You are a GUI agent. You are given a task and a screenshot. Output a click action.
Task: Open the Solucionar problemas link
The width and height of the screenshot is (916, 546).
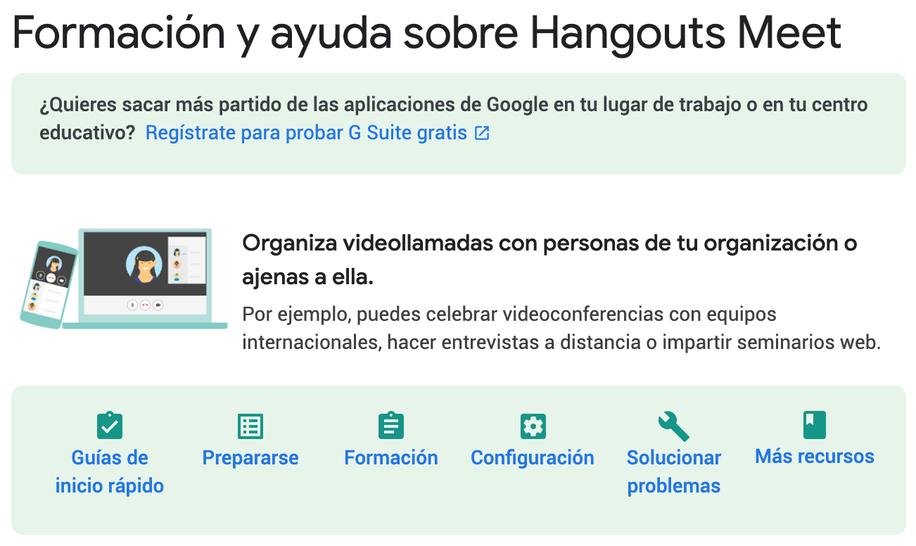(x=674, y=471)
